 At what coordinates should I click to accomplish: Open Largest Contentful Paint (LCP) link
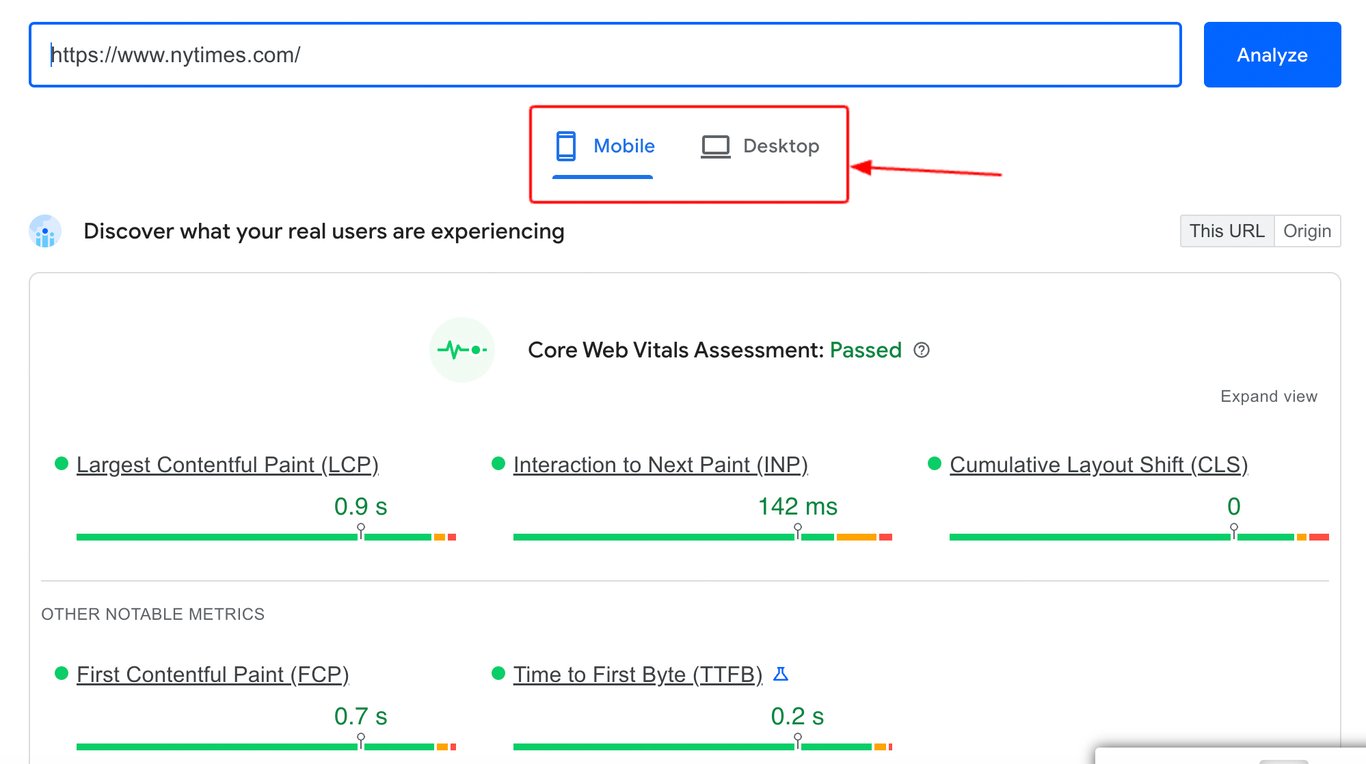tap(227, 465)
